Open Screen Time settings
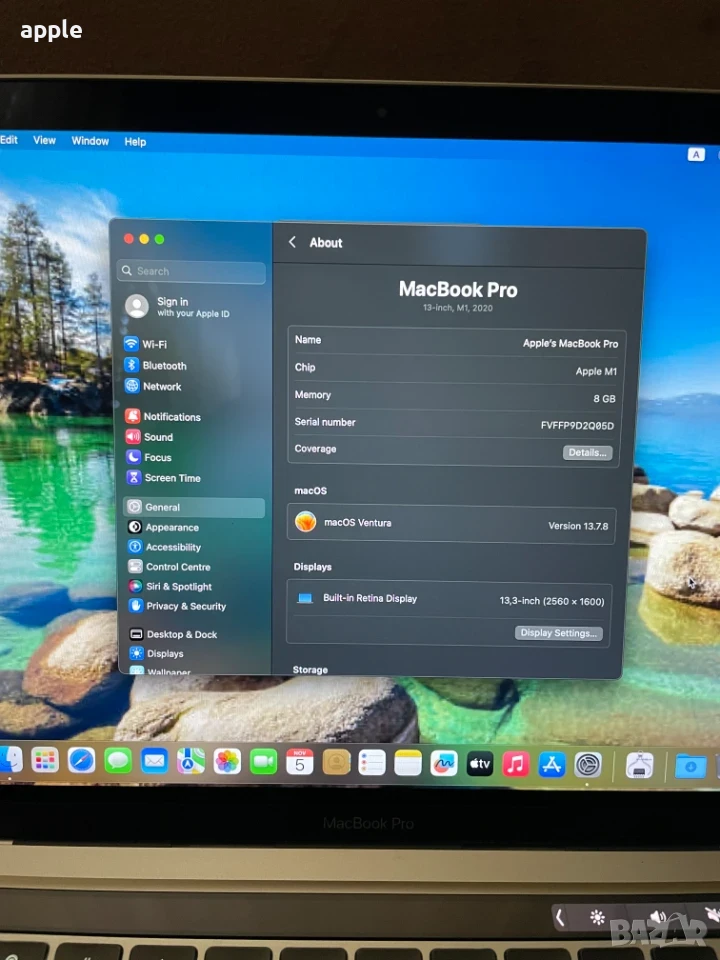 pyautogui.click(x=163, y=478)
